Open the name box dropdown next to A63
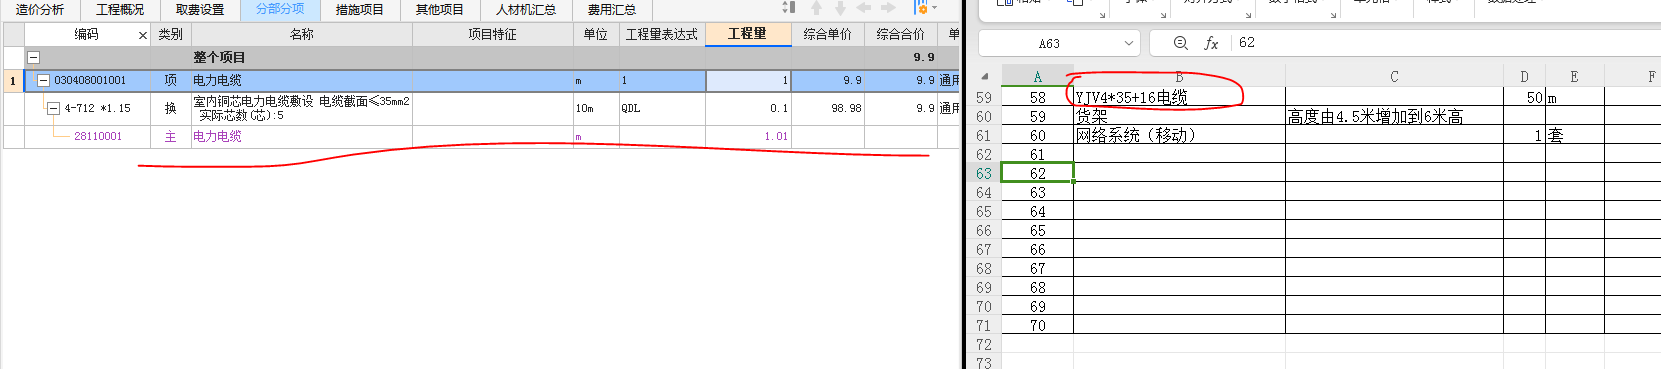1661x369 pixels. (x=1129, y=43)
